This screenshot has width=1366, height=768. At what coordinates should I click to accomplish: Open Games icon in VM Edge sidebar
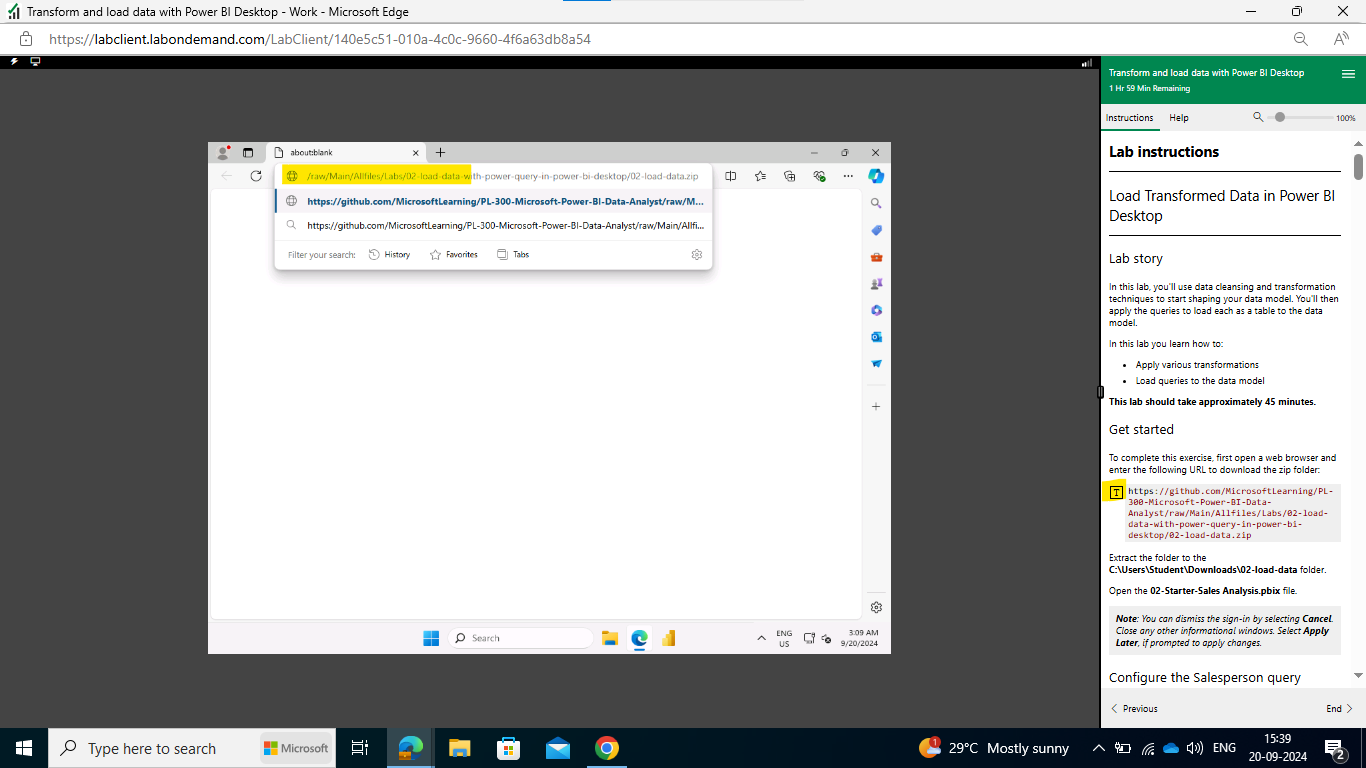pos(876,284)
